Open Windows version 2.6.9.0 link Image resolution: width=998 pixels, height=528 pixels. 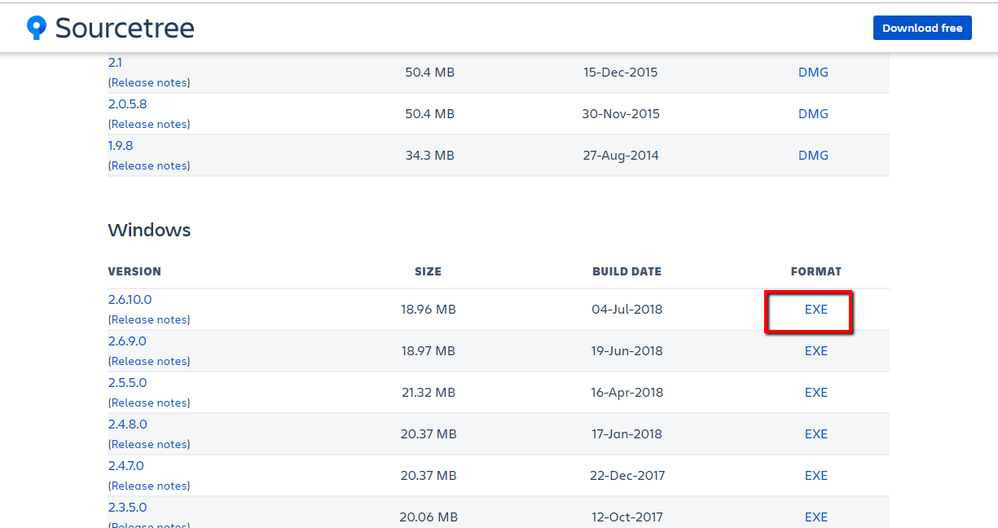[x=127, y=341]
